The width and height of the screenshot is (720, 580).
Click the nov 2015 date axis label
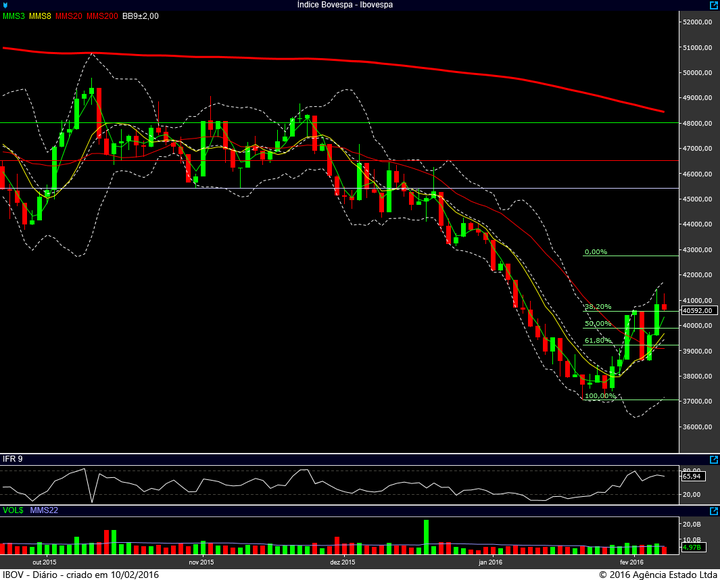click(x=202, y=563)
